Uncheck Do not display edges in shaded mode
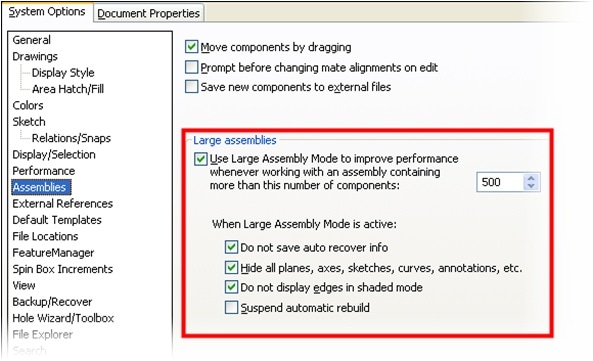 [231, 287]
